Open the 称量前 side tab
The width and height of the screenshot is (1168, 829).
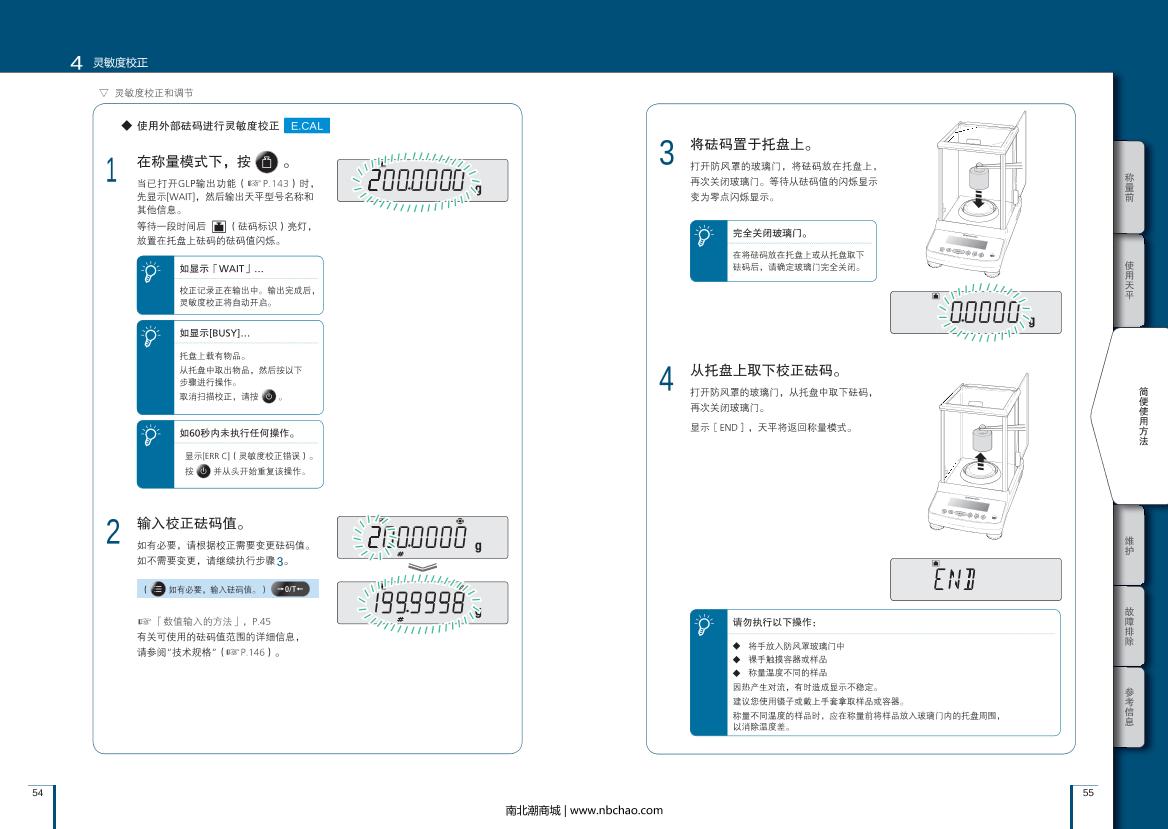(1129, 187)
